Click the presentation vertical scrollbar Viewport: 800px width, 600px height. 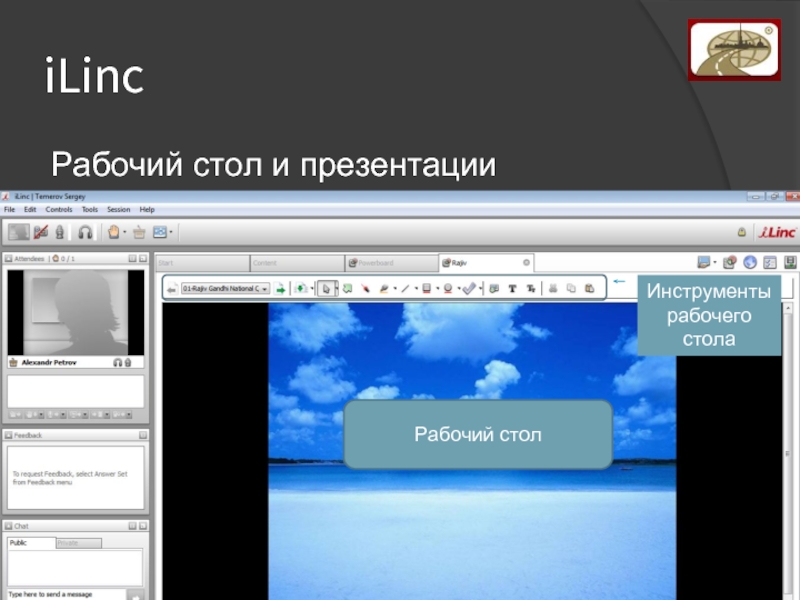pyautogui.click(x=788, y=452)
